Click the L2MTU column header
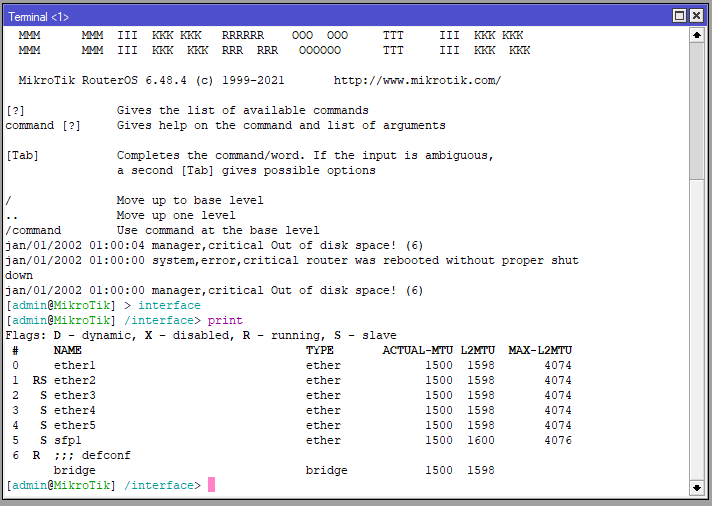The image size is (712, 506). [478, 350]
